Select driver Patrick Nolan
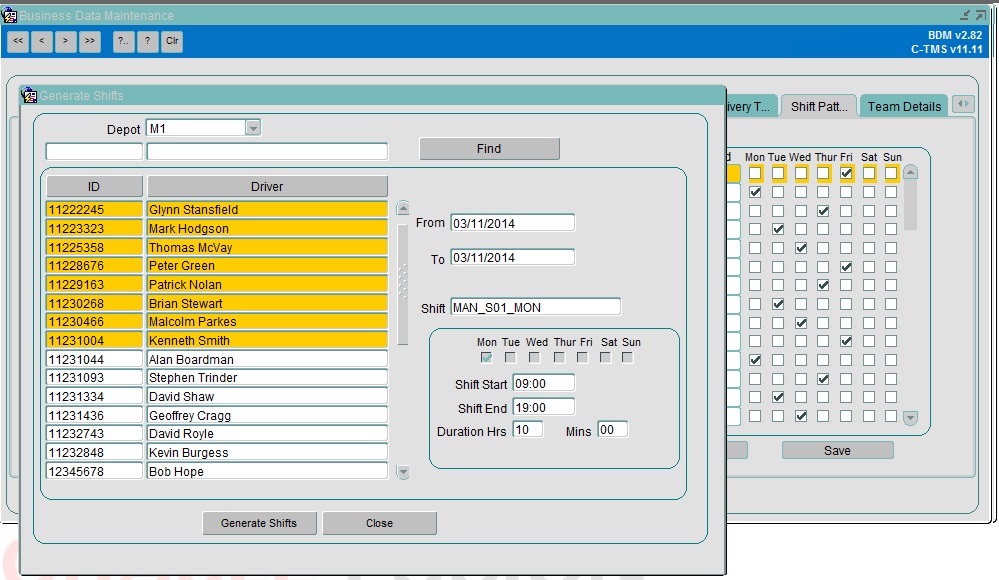 (267, 284)
